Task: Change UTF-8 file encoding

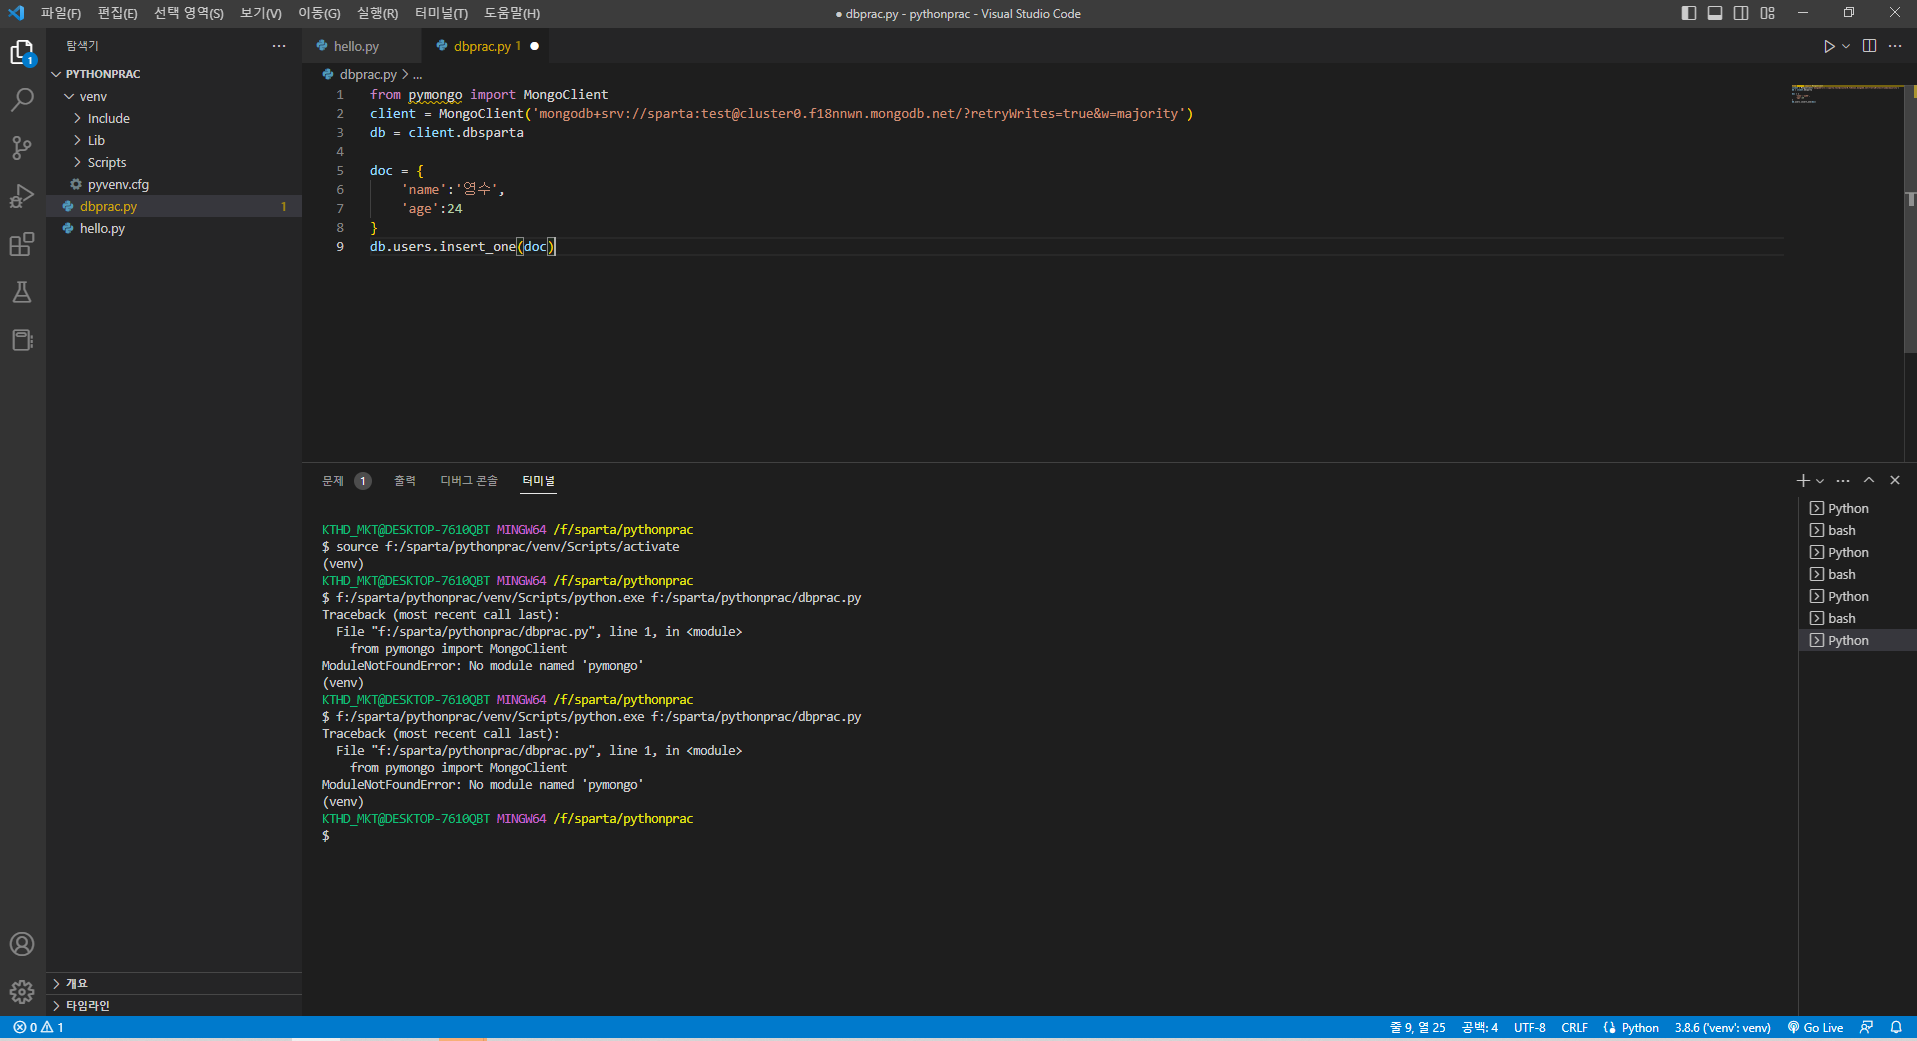Action: 1530,1028
